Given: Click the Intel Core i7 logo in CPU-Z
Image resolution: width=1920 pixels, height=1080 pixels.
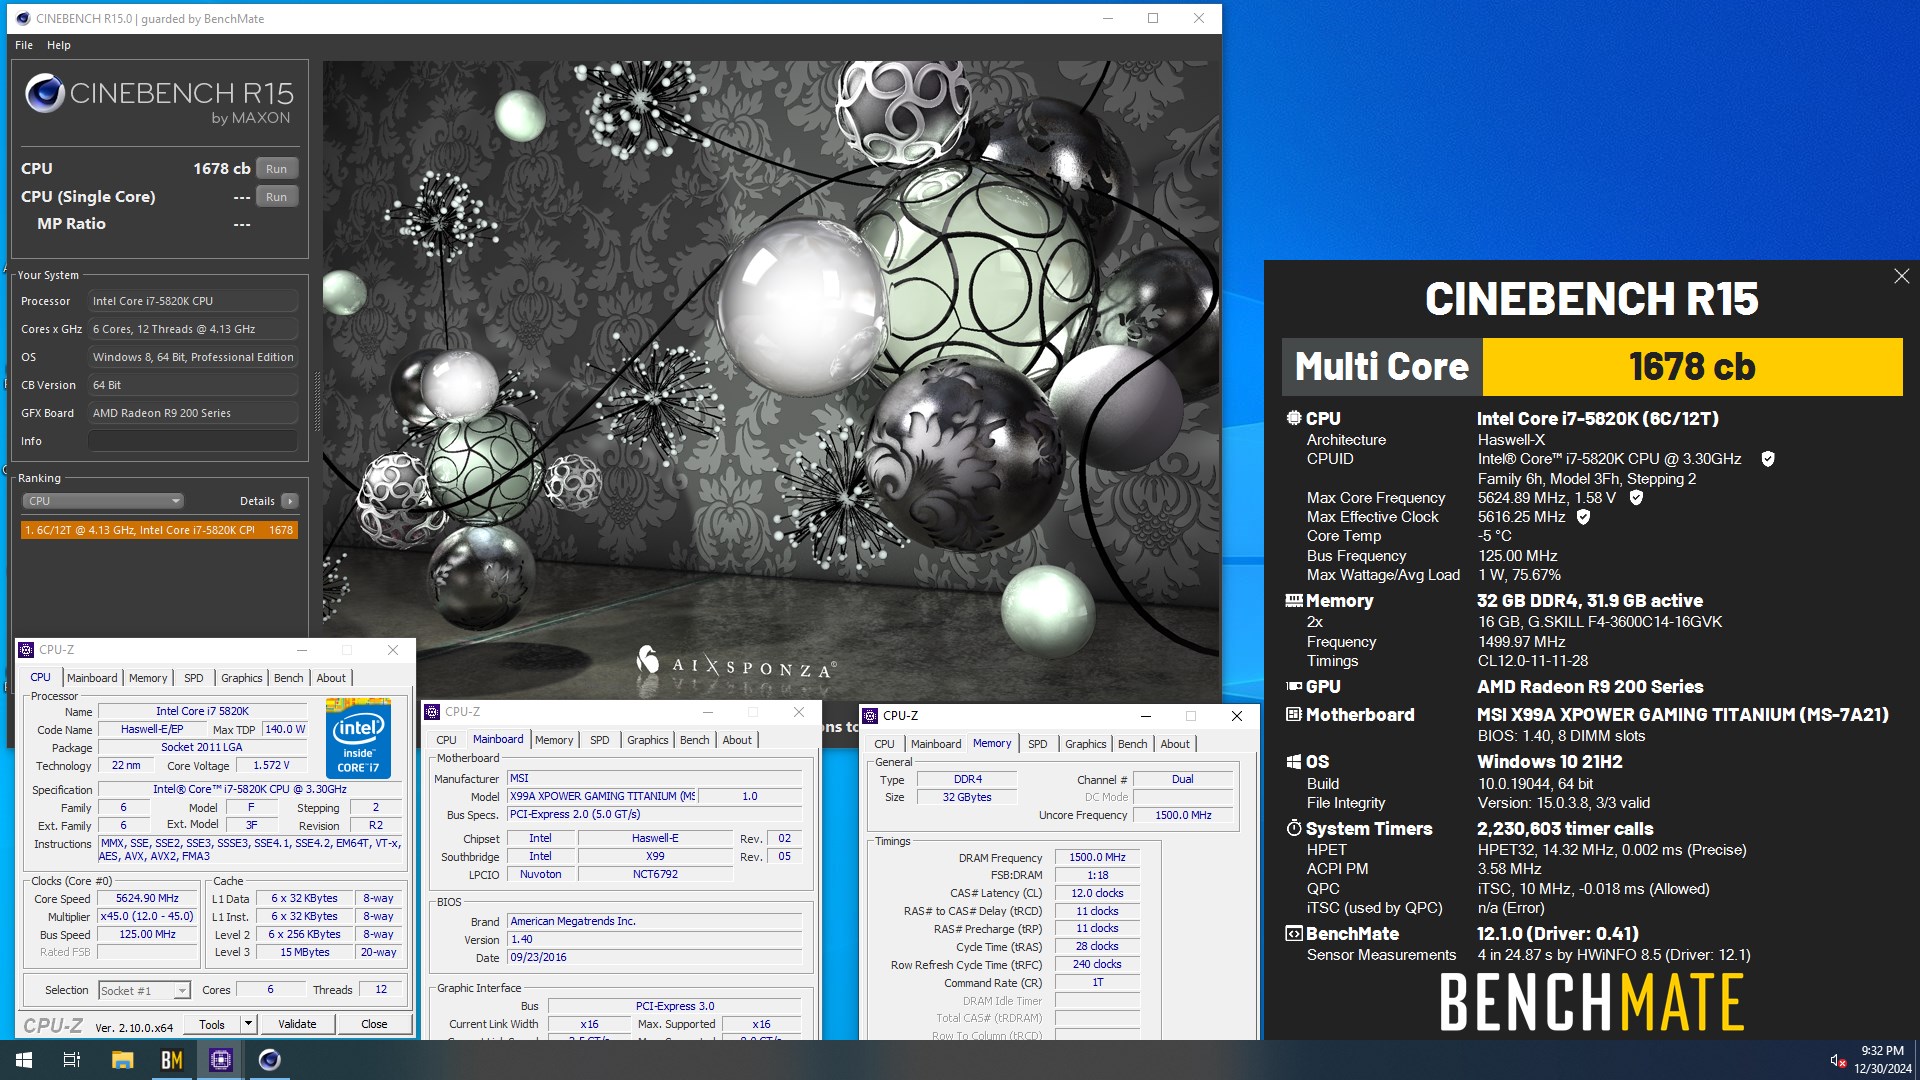Looking at the screenshot, I should tap(358, 738).
